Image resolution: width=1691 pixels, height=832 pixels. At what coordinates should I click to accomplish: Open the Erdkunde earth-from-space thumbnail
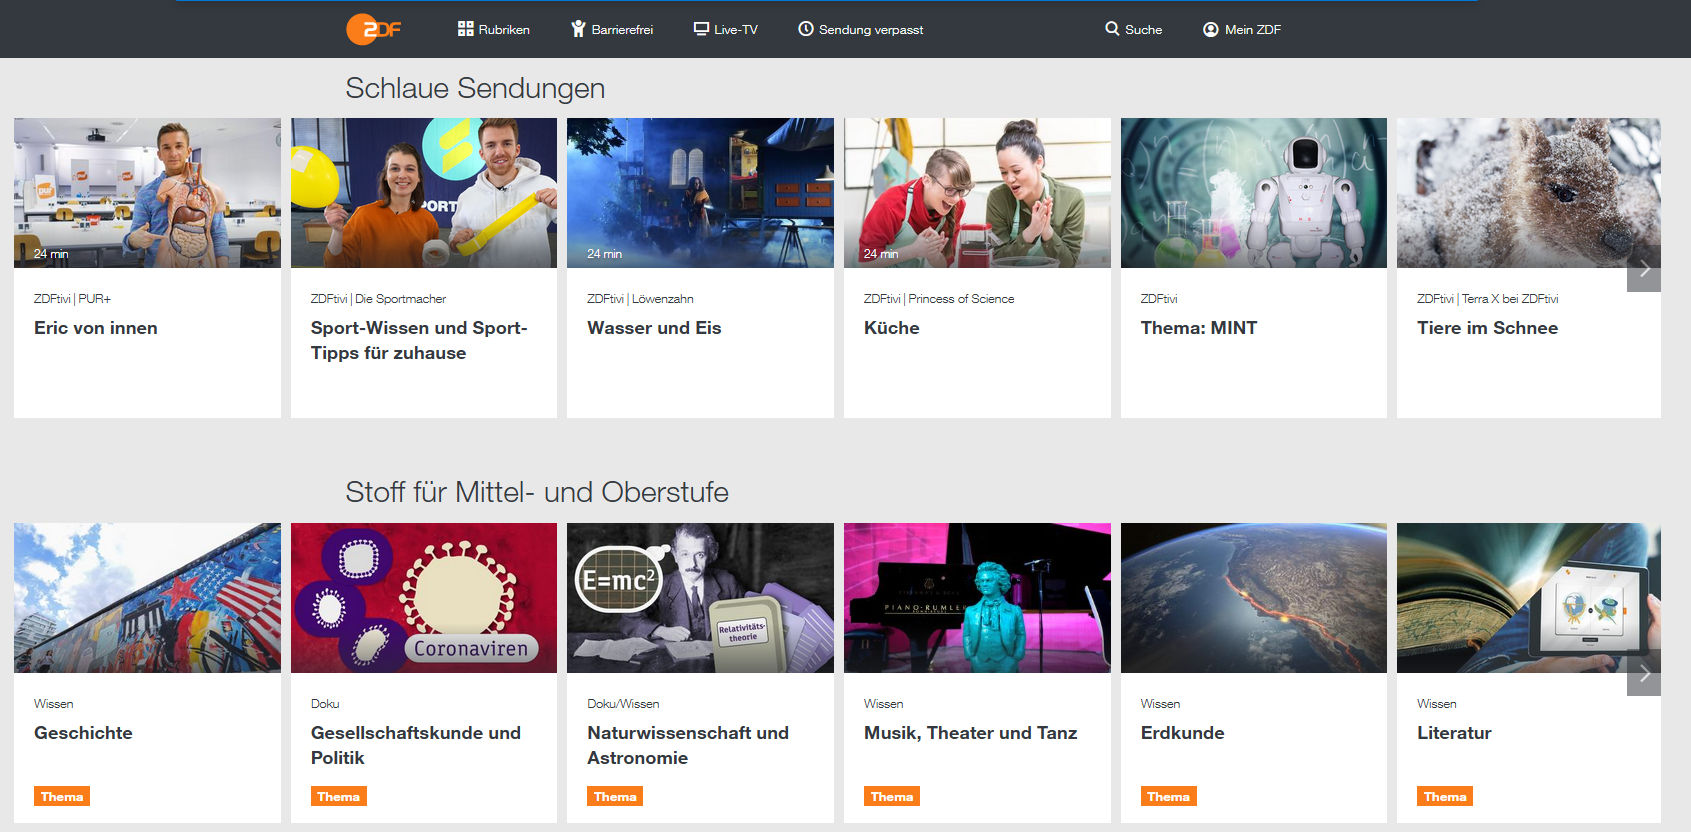[x=1254, y=598]
